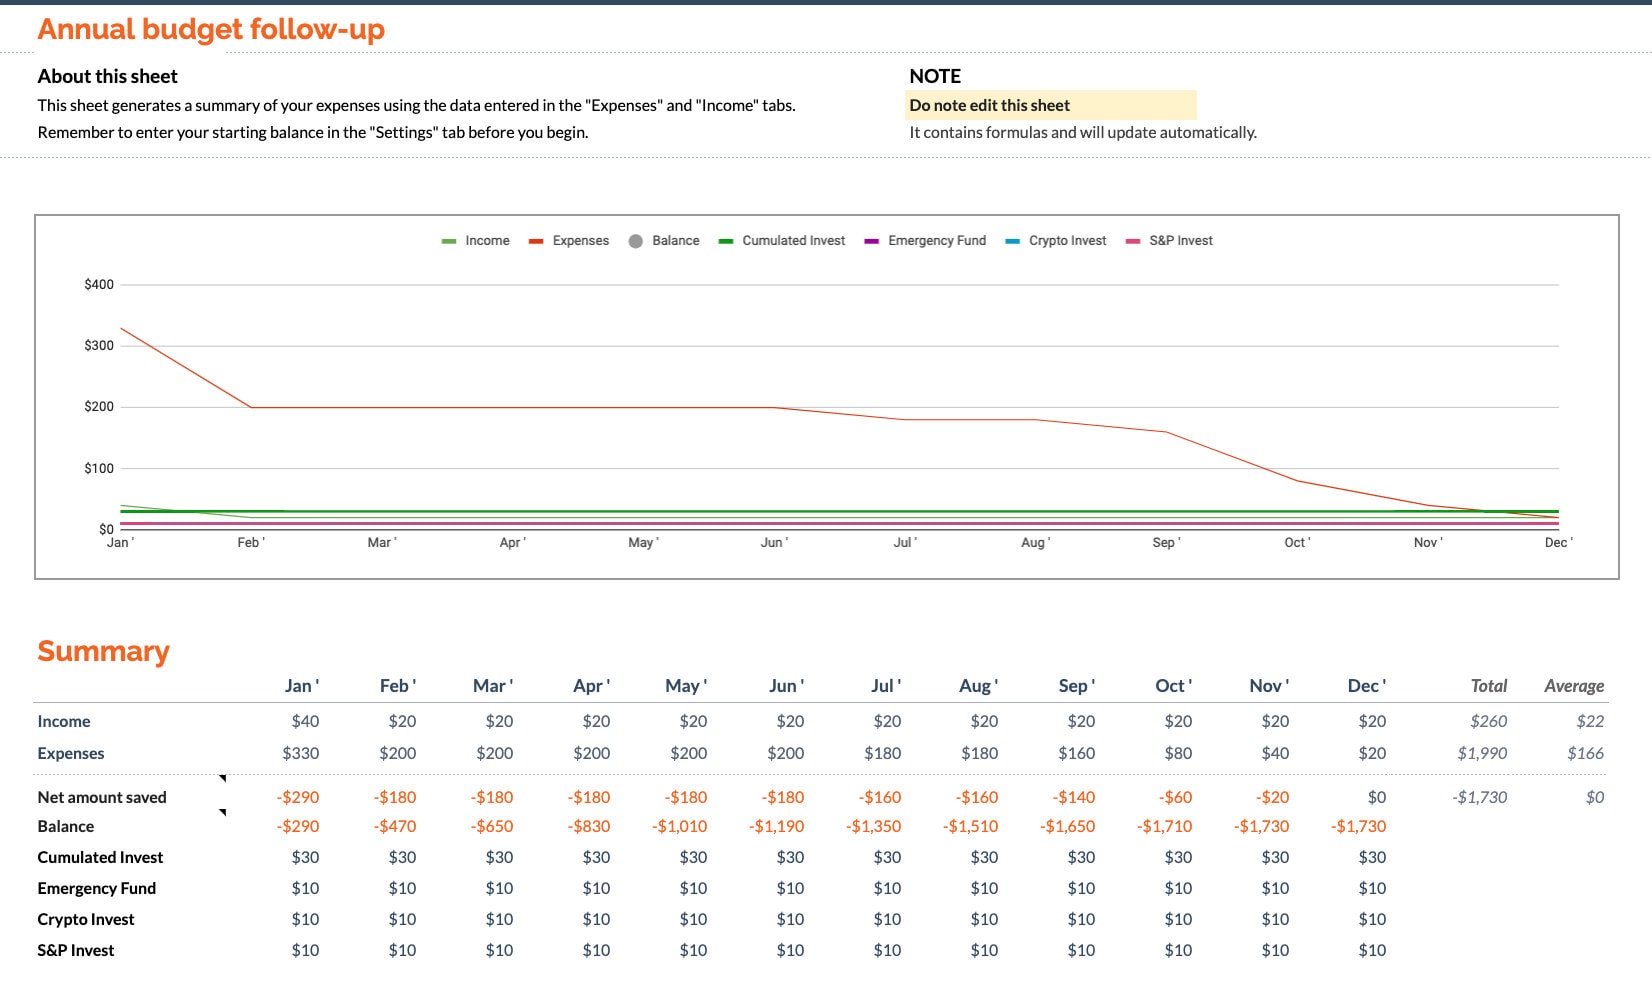Screen dimensions: 1652x1006
Task: Click the Annual budget follow-up title
Action: tap(210, 29)
